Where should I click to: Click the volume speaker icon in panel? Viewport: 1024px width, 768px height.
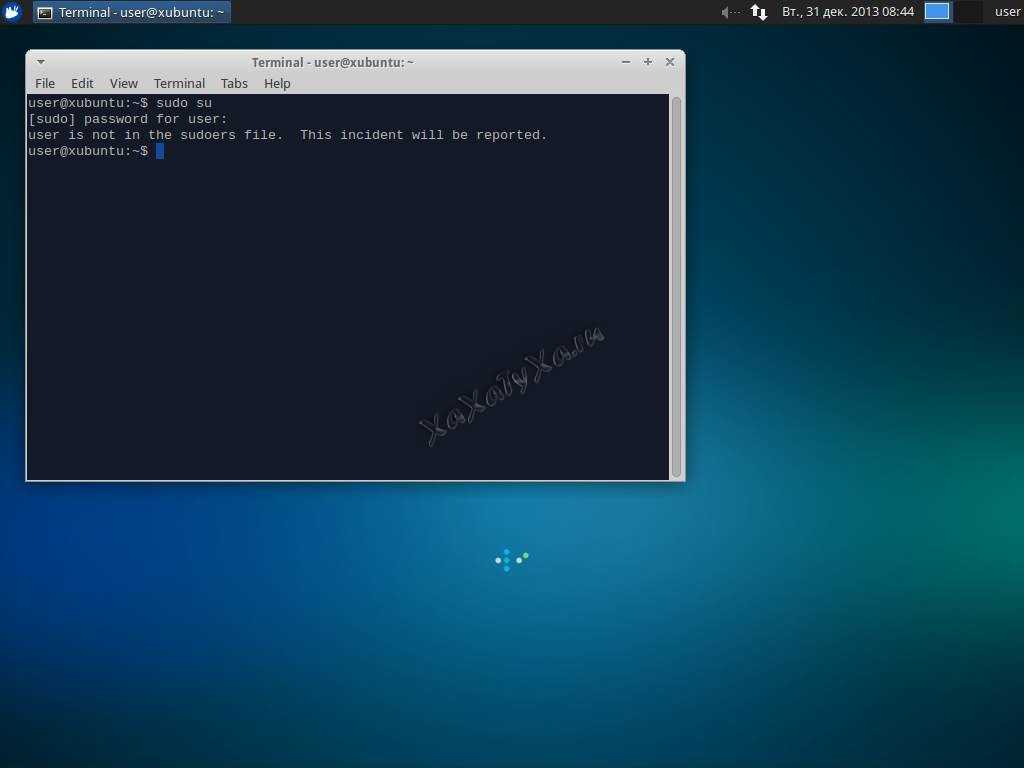pyautogui.click(x=728, y=12)
